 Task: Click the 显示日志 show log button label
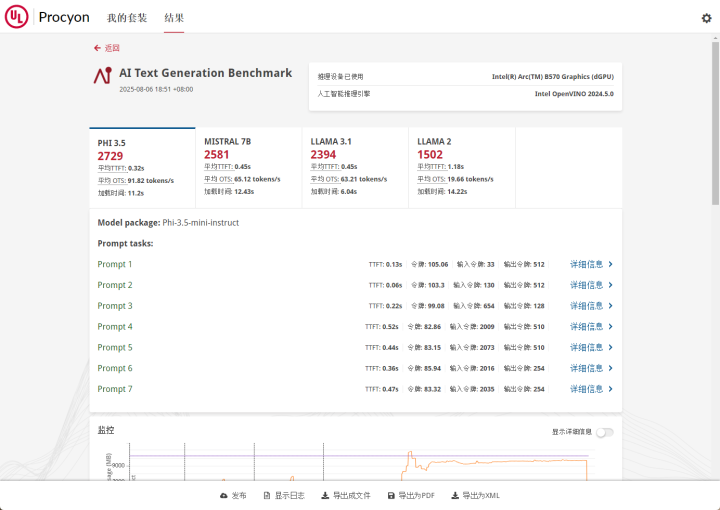pos(290,496)
